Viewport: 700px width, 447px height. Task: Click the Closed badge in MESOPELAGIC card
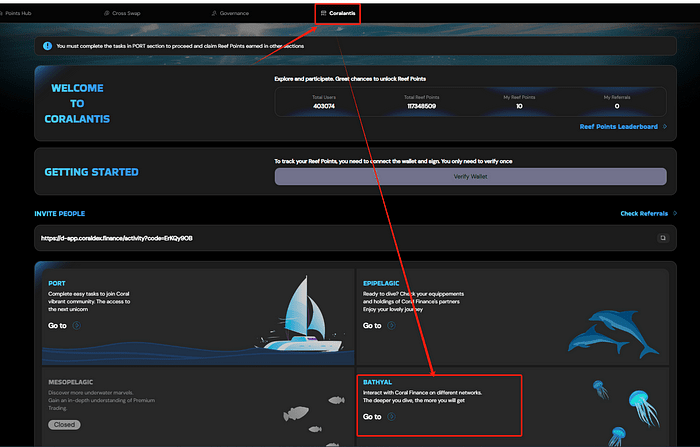(x=64, y=425)
